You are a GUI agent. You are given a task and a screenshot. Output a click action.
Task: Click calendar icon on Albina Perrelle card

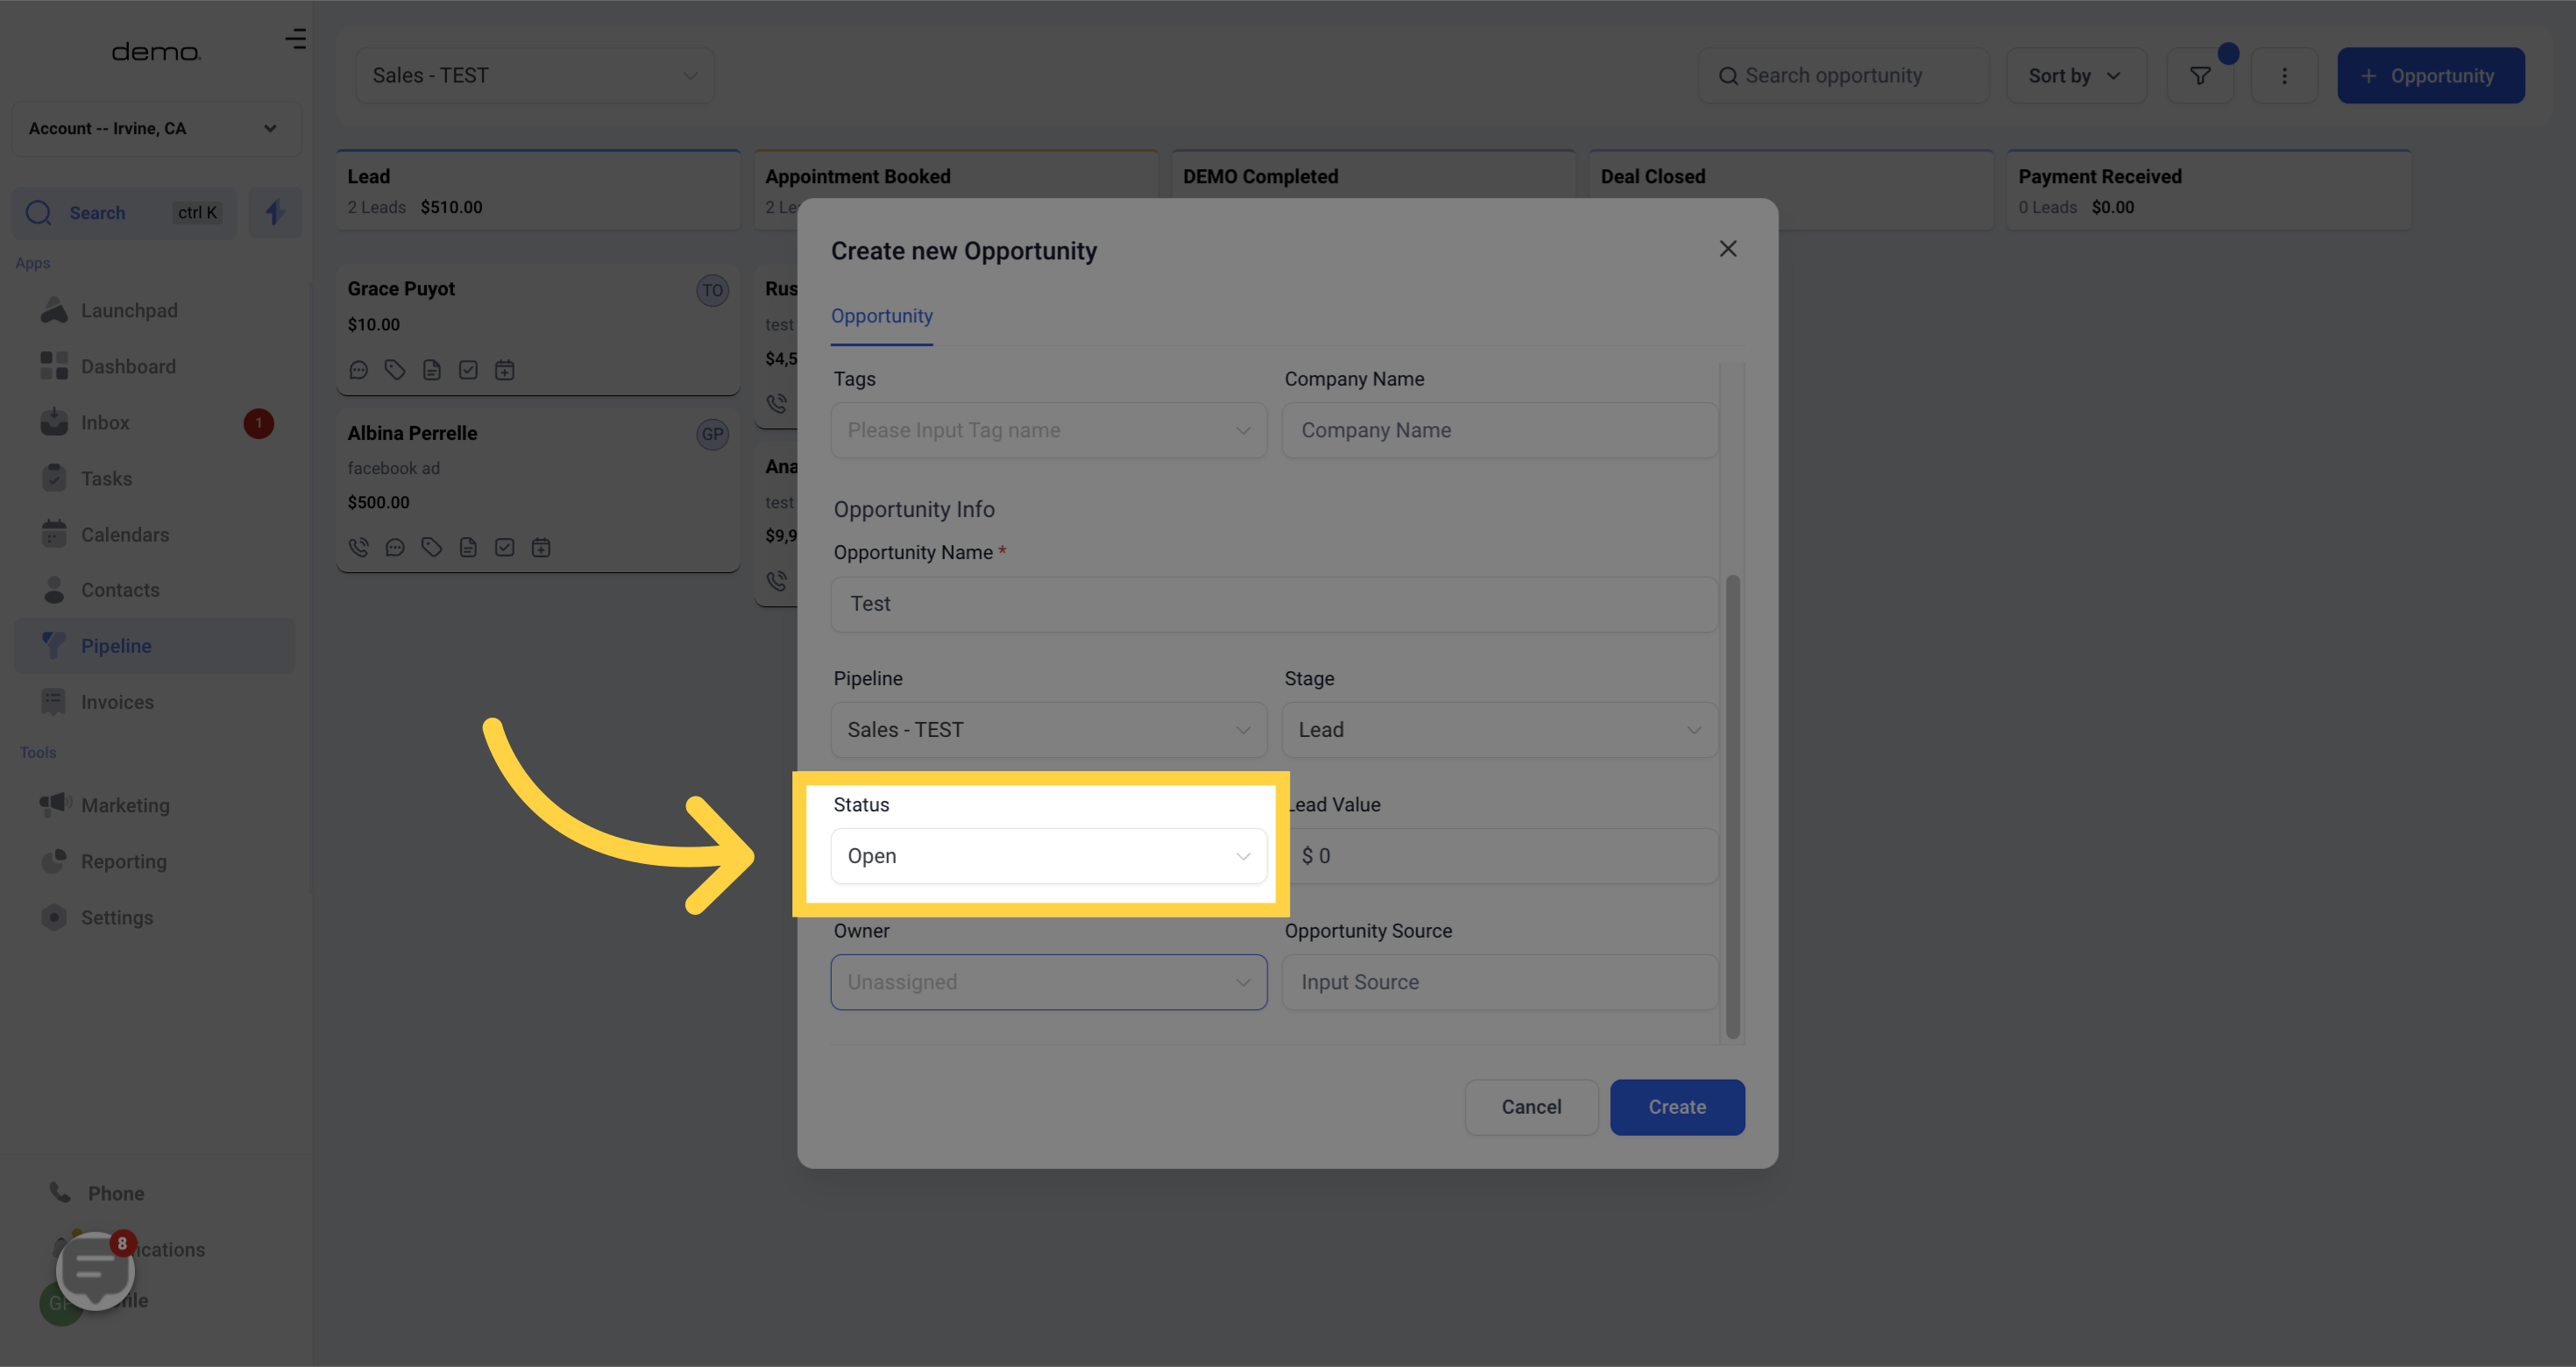pyautogui.click(x=541, y=547)
